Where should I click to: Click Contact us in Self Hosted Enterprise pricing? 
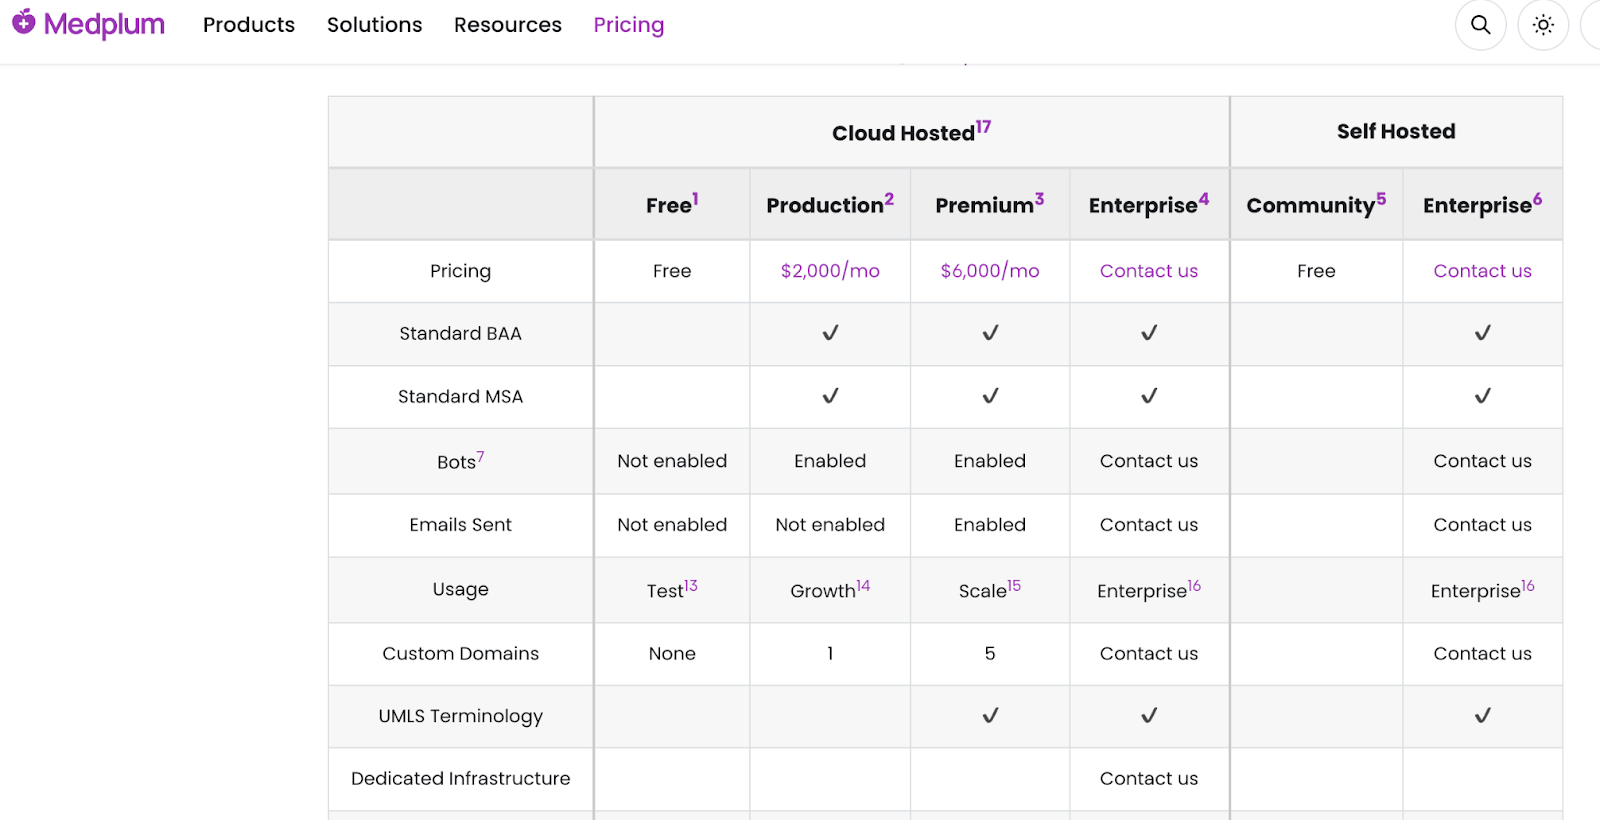point(1482,271)
